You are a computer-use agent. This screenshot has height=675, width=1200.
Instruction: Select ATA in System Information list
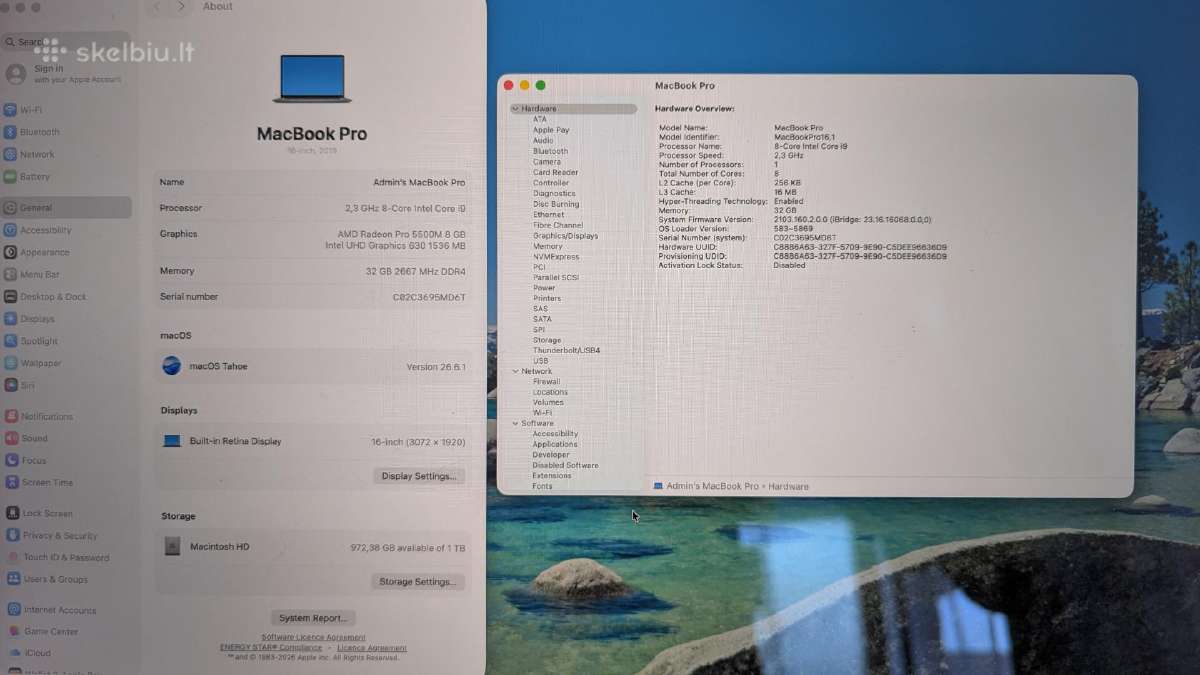540,119
